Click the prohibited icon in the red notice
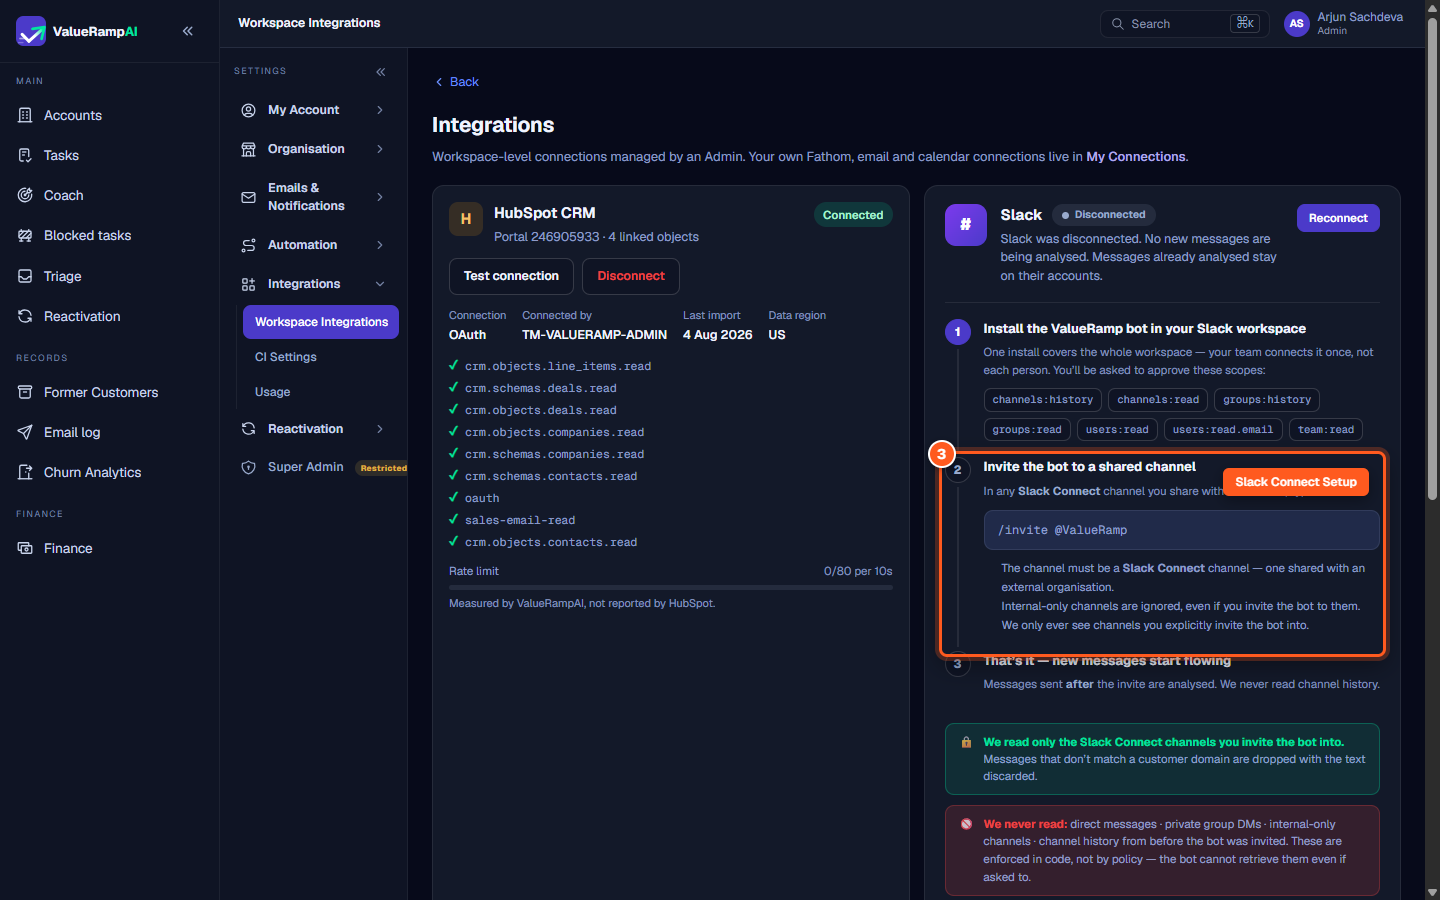The image size is (1440, 900). point(966,824)
